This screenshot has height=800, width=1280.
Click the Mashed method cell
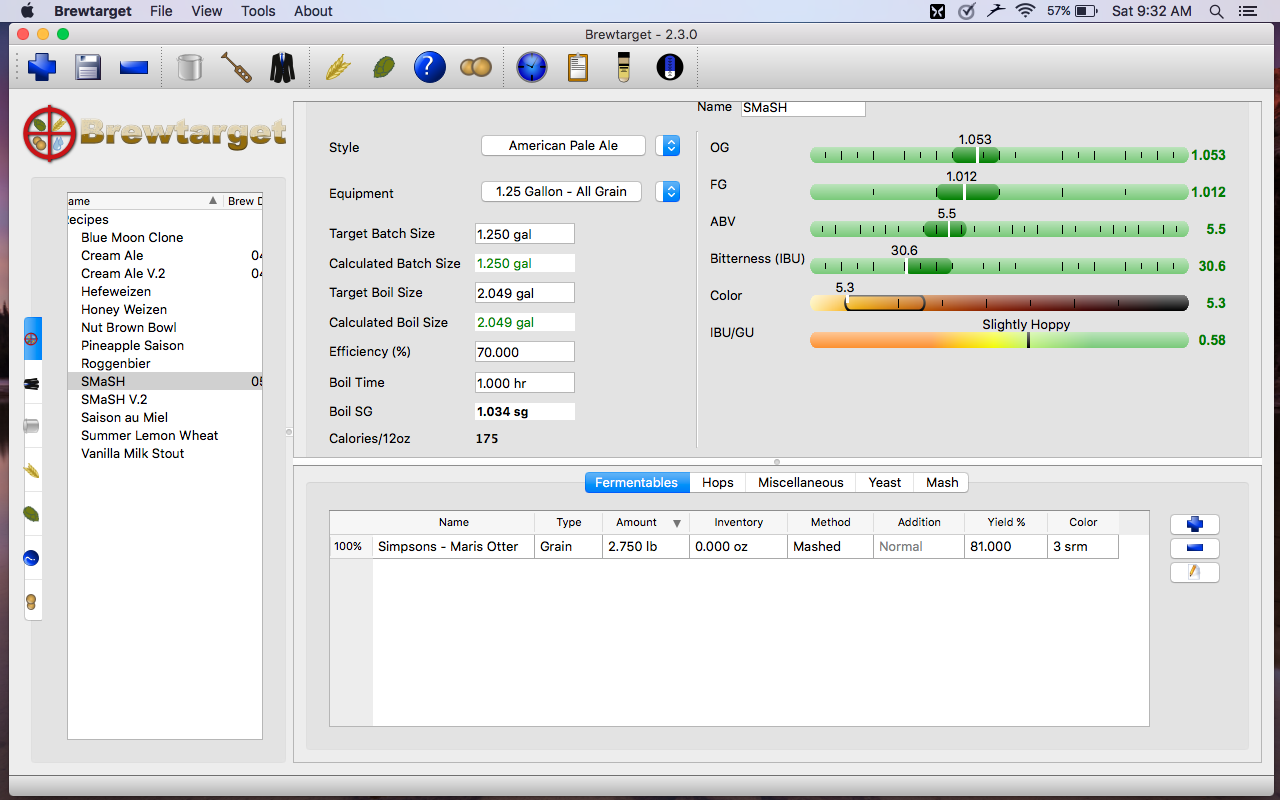[x=830, y=547]
